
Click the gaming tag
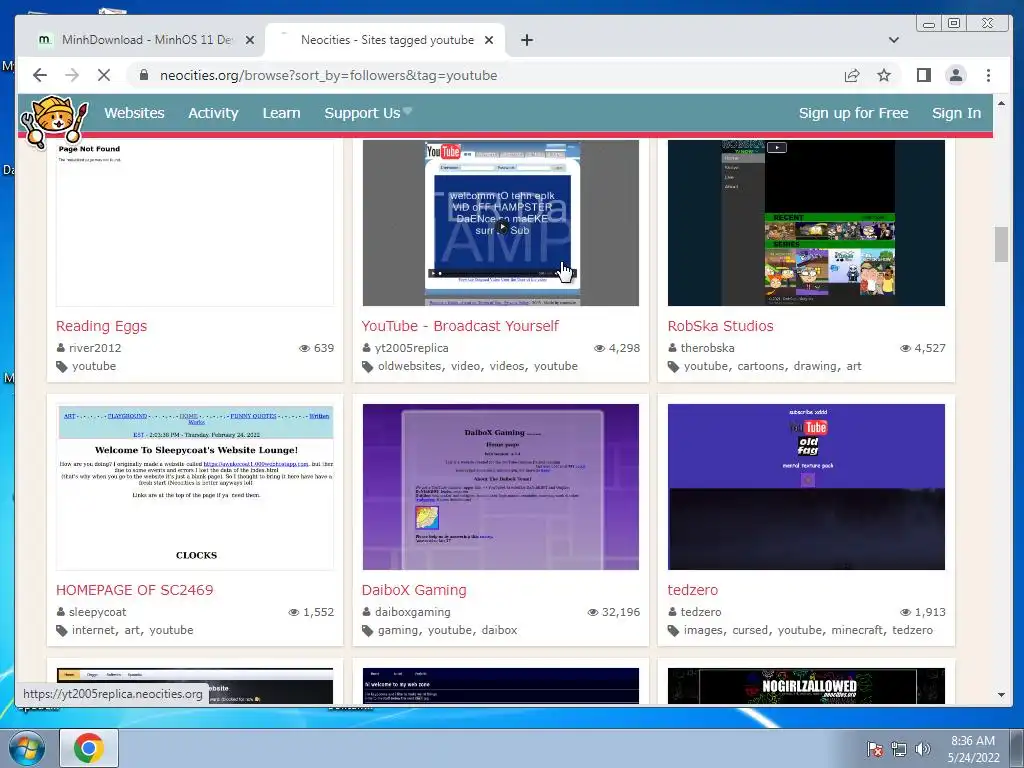point(398,630)
